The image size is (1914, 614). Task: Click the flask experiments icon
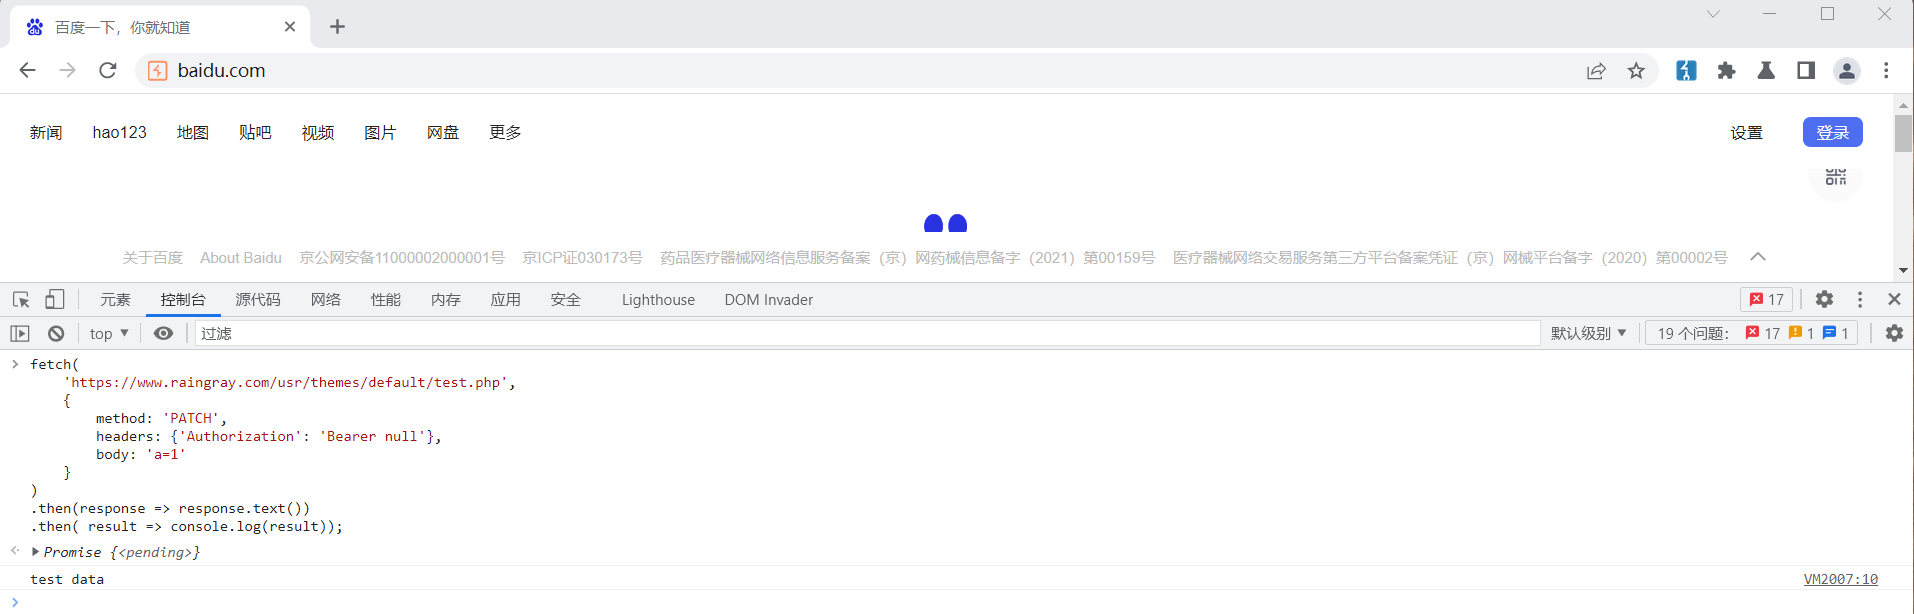(1766, 70)
